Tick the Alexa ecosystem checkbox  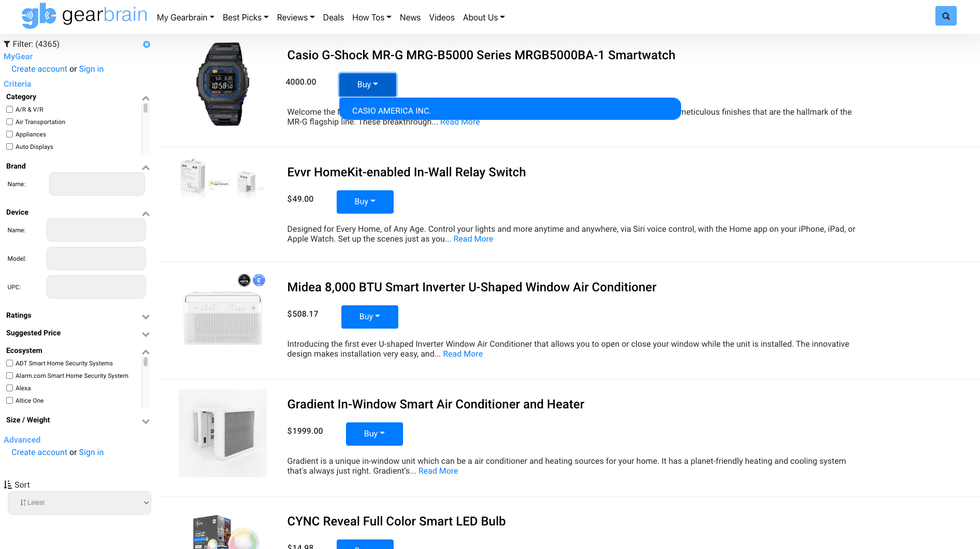10,388
